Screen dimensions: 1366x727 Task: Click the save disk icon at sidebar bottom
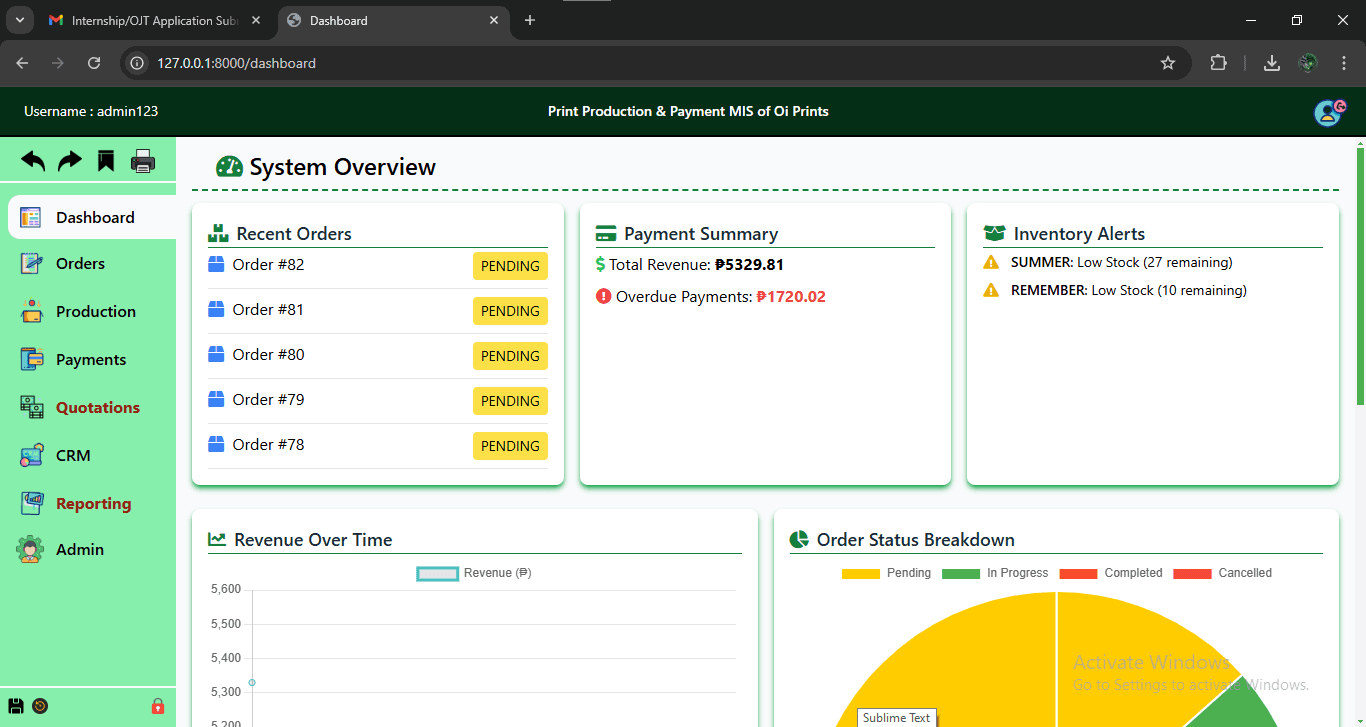pyautogui.click(x=16, y=706)
